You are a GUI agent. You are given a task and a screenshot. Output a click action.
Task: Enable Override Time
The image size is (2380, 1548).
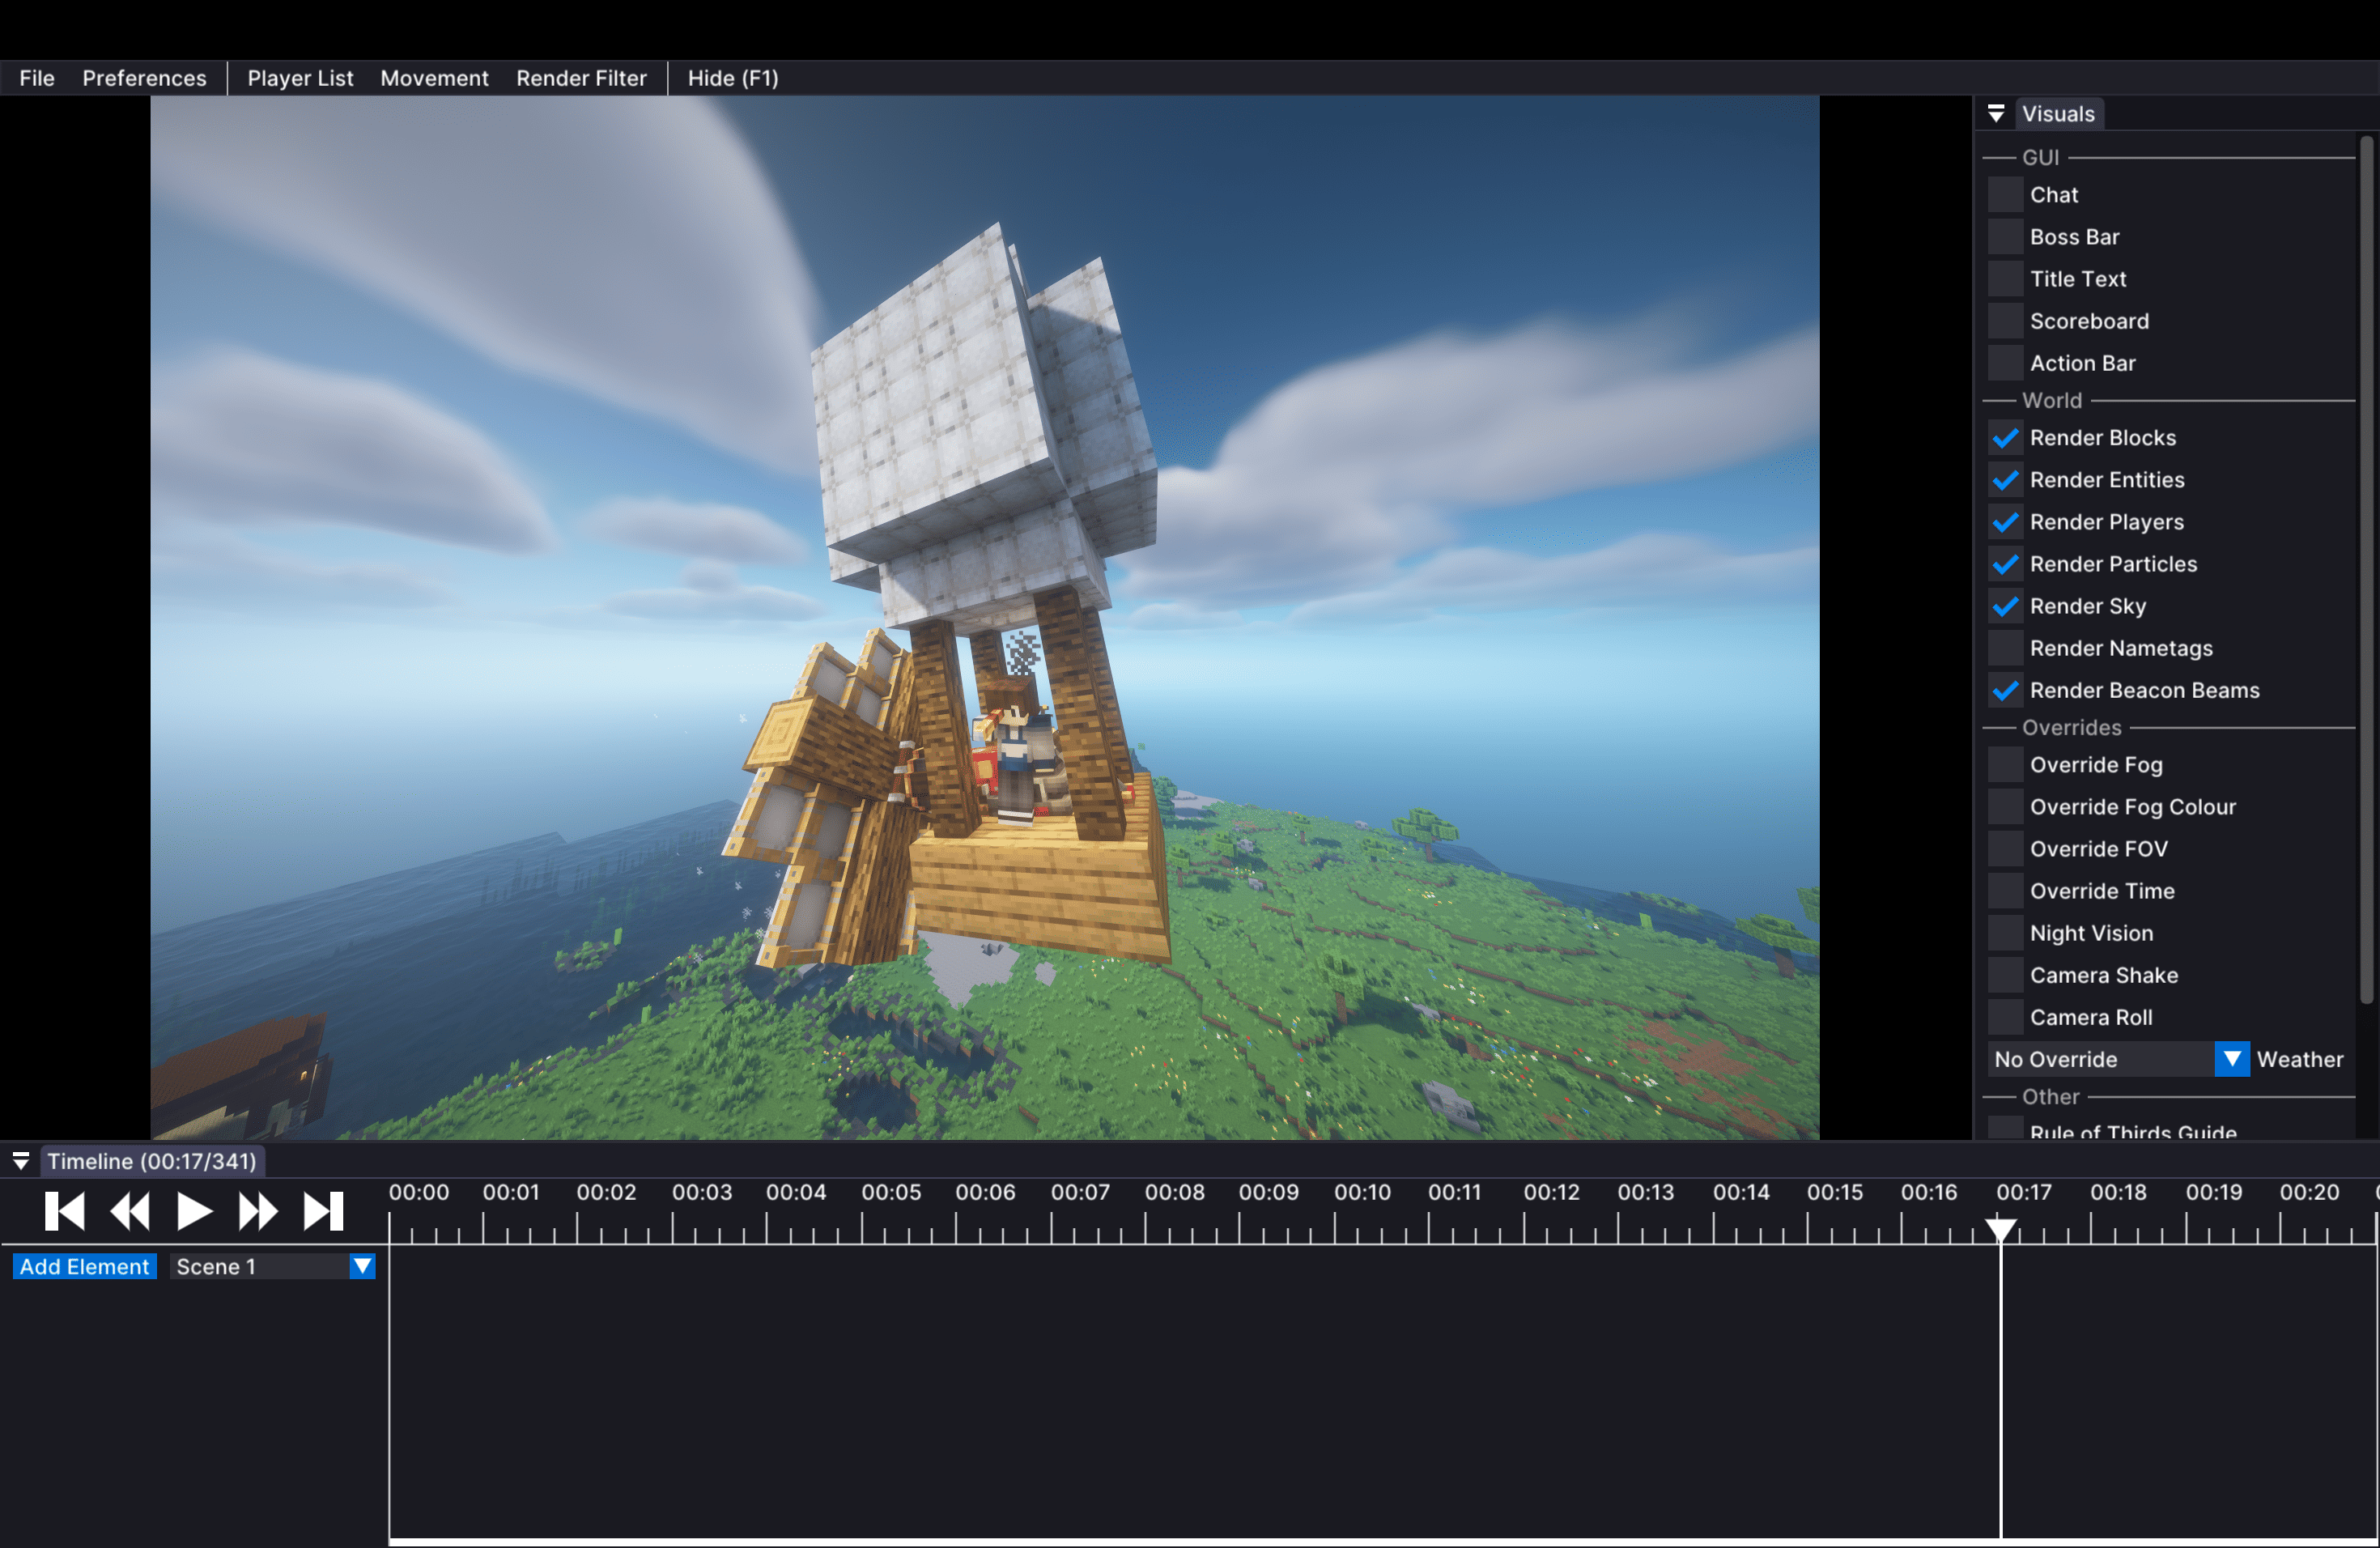2005,891
